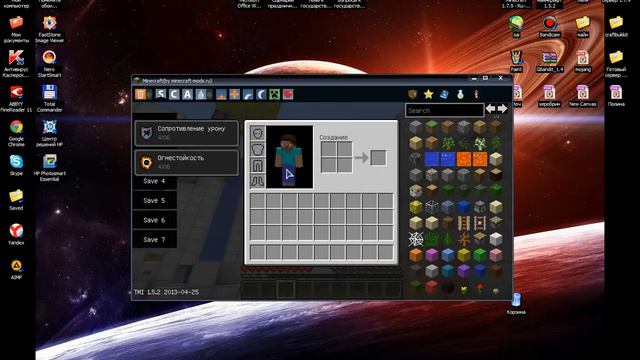Pick the stone block item
Viewport: 640px width, 360px height.
click(416, 127)
